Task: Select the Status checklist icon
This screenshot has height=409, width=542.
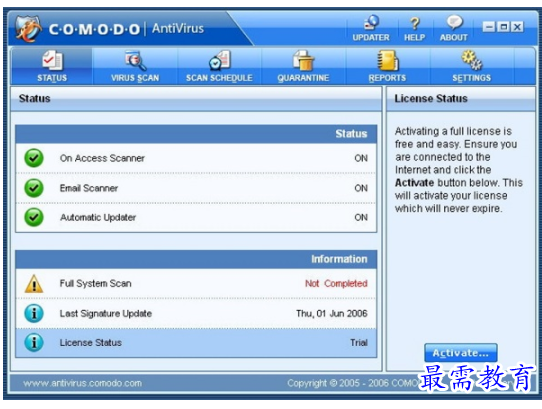Action: [x=53, y=60]
